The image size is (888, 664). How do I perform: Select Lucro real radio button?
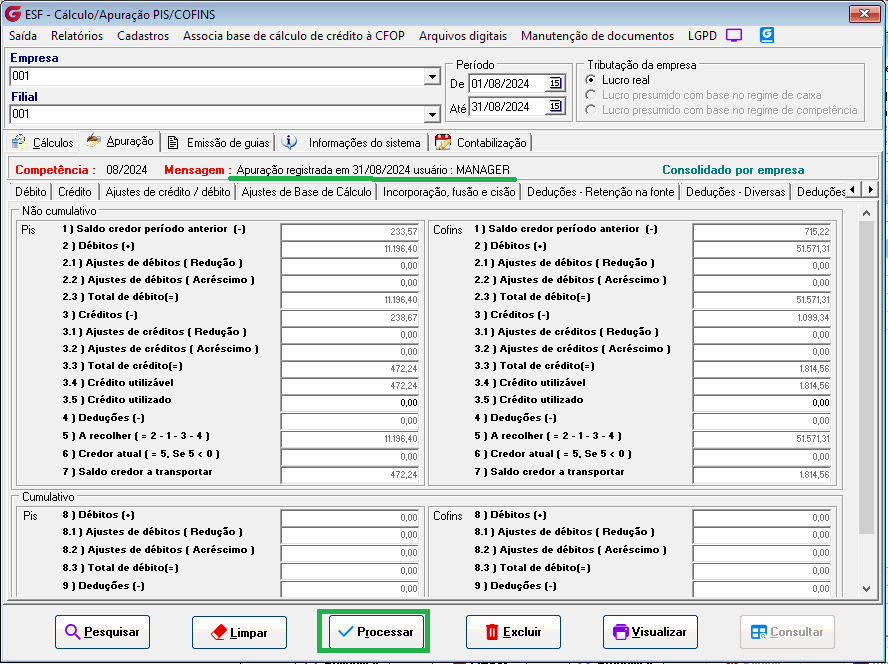pyautogui.click(x=591, y=80)
